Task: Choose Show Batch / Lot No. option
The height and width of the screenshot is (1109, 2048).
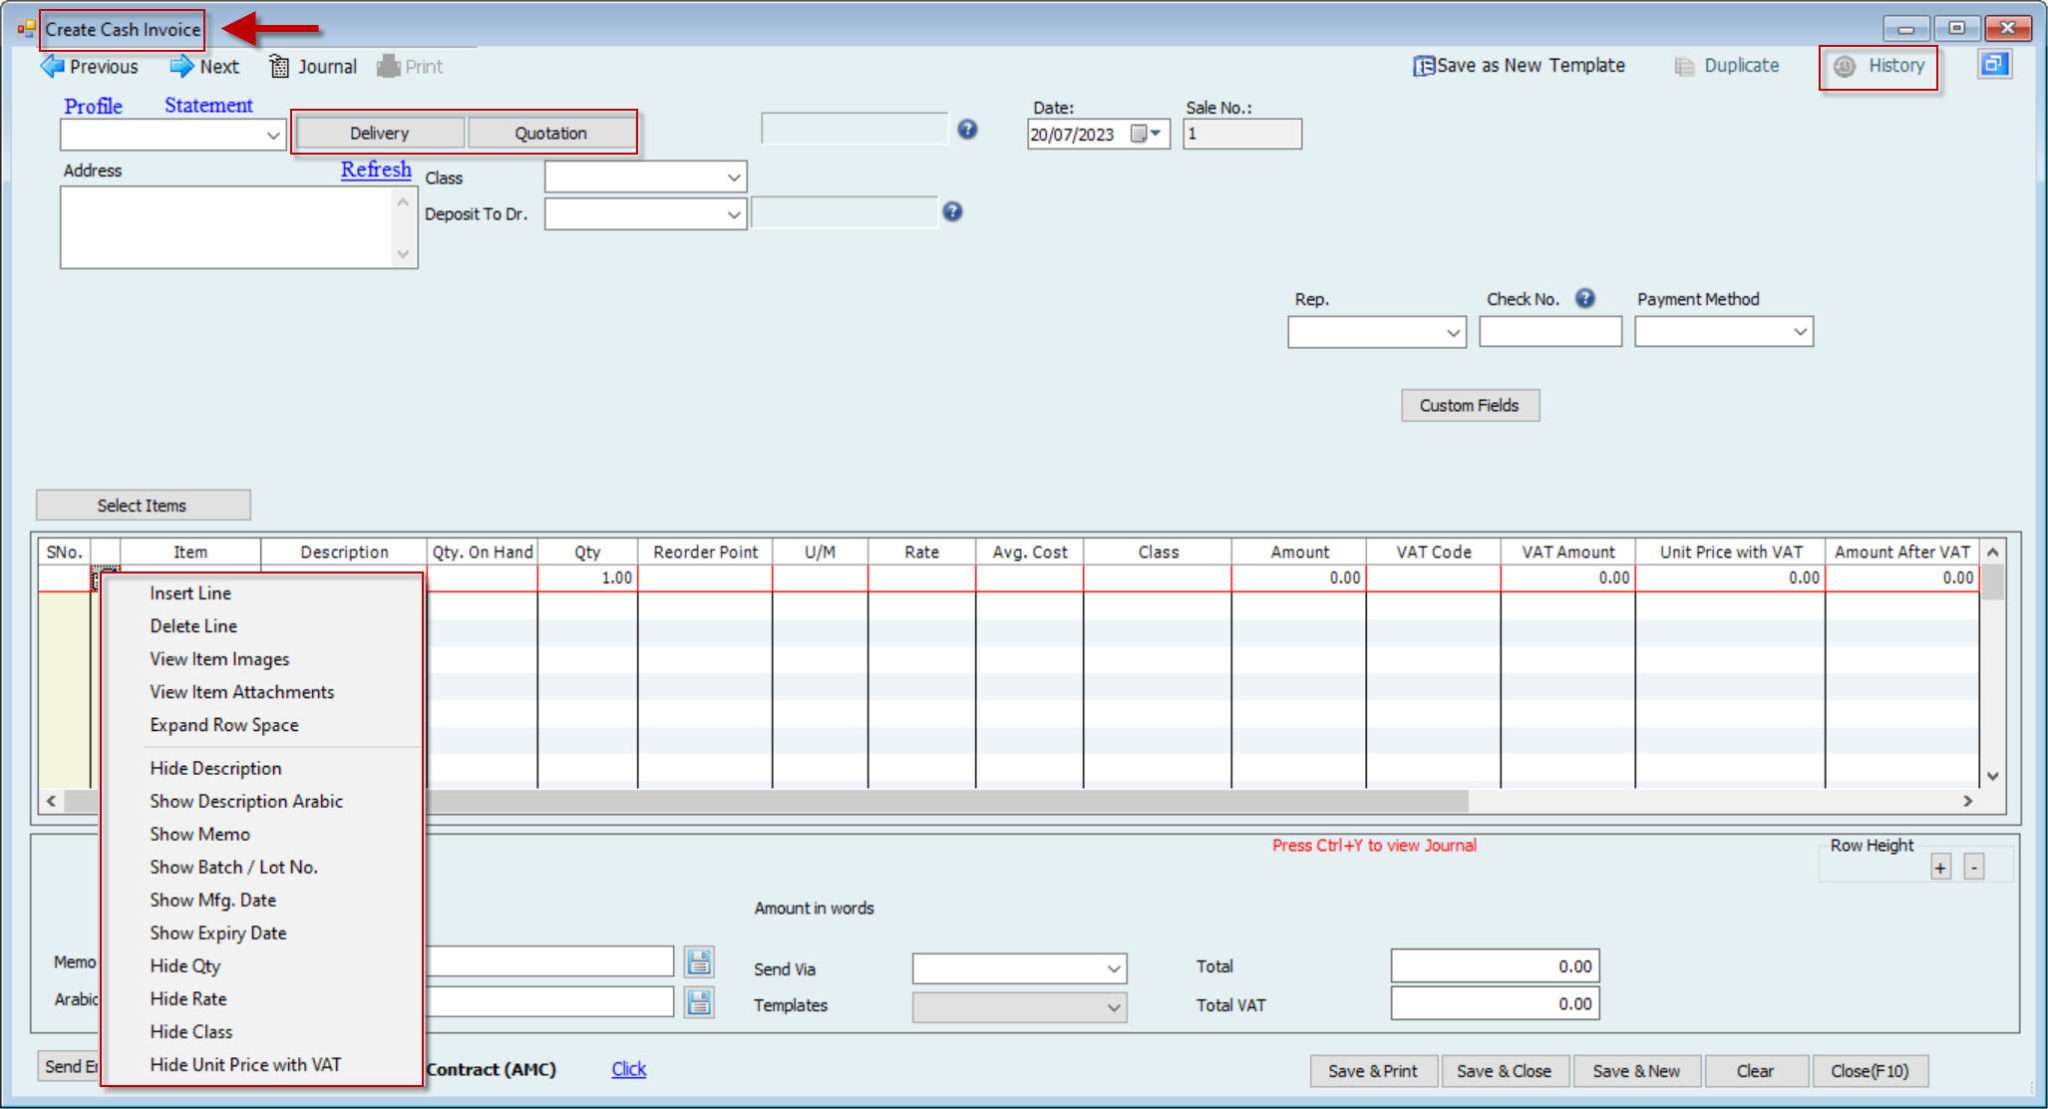Action: 233,867
